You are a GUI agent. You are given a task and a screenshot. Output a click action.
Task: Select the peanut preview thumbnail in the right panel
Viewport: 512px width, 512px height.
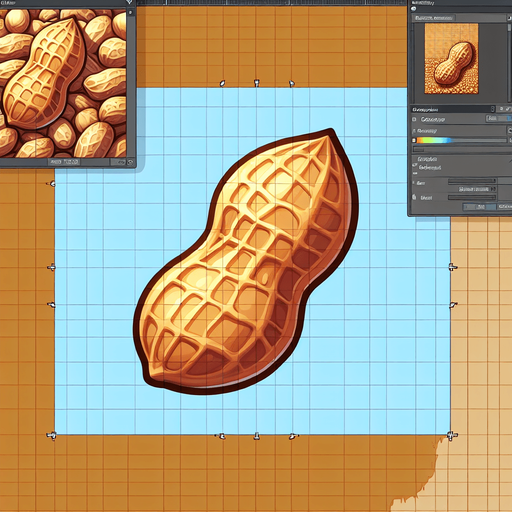coord(451,59)
